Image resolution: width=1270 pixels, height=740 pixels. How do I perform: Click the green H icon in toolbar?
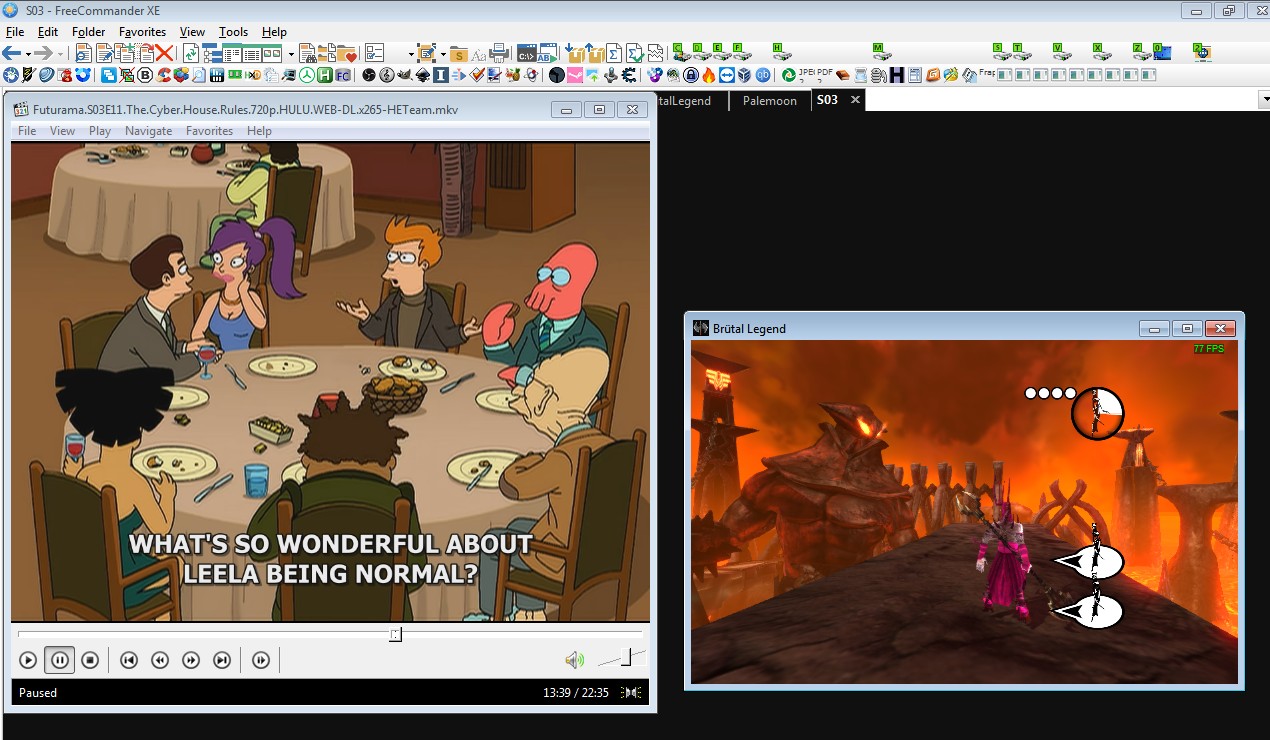point(327,75)
